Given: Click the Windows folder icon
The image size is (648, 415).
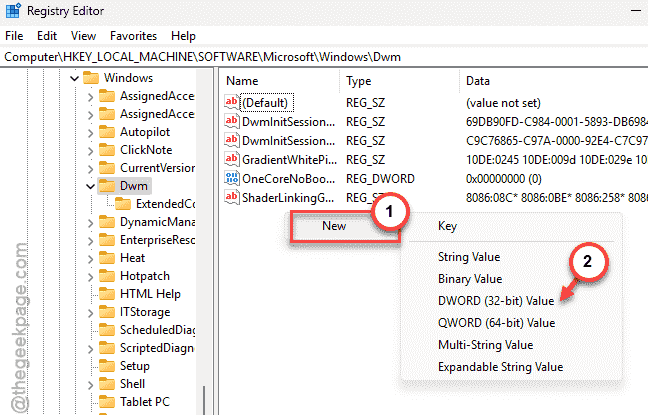Looking at the screenshot, I should point(91,78).
